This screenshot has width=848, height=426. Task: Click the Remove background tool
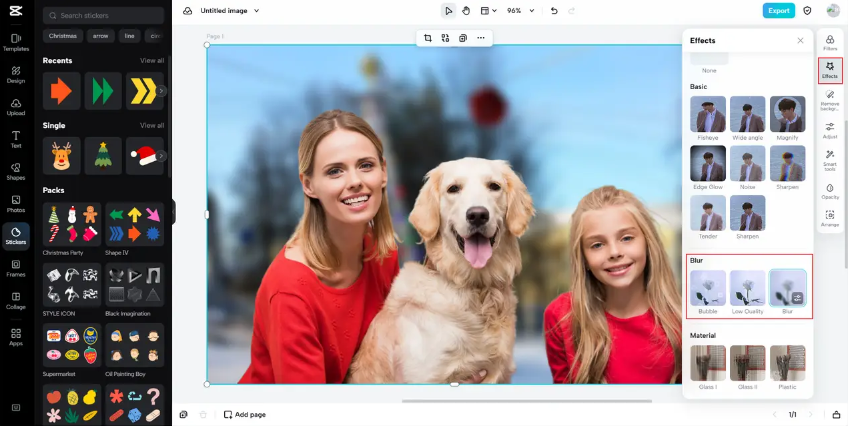[830, 100]
